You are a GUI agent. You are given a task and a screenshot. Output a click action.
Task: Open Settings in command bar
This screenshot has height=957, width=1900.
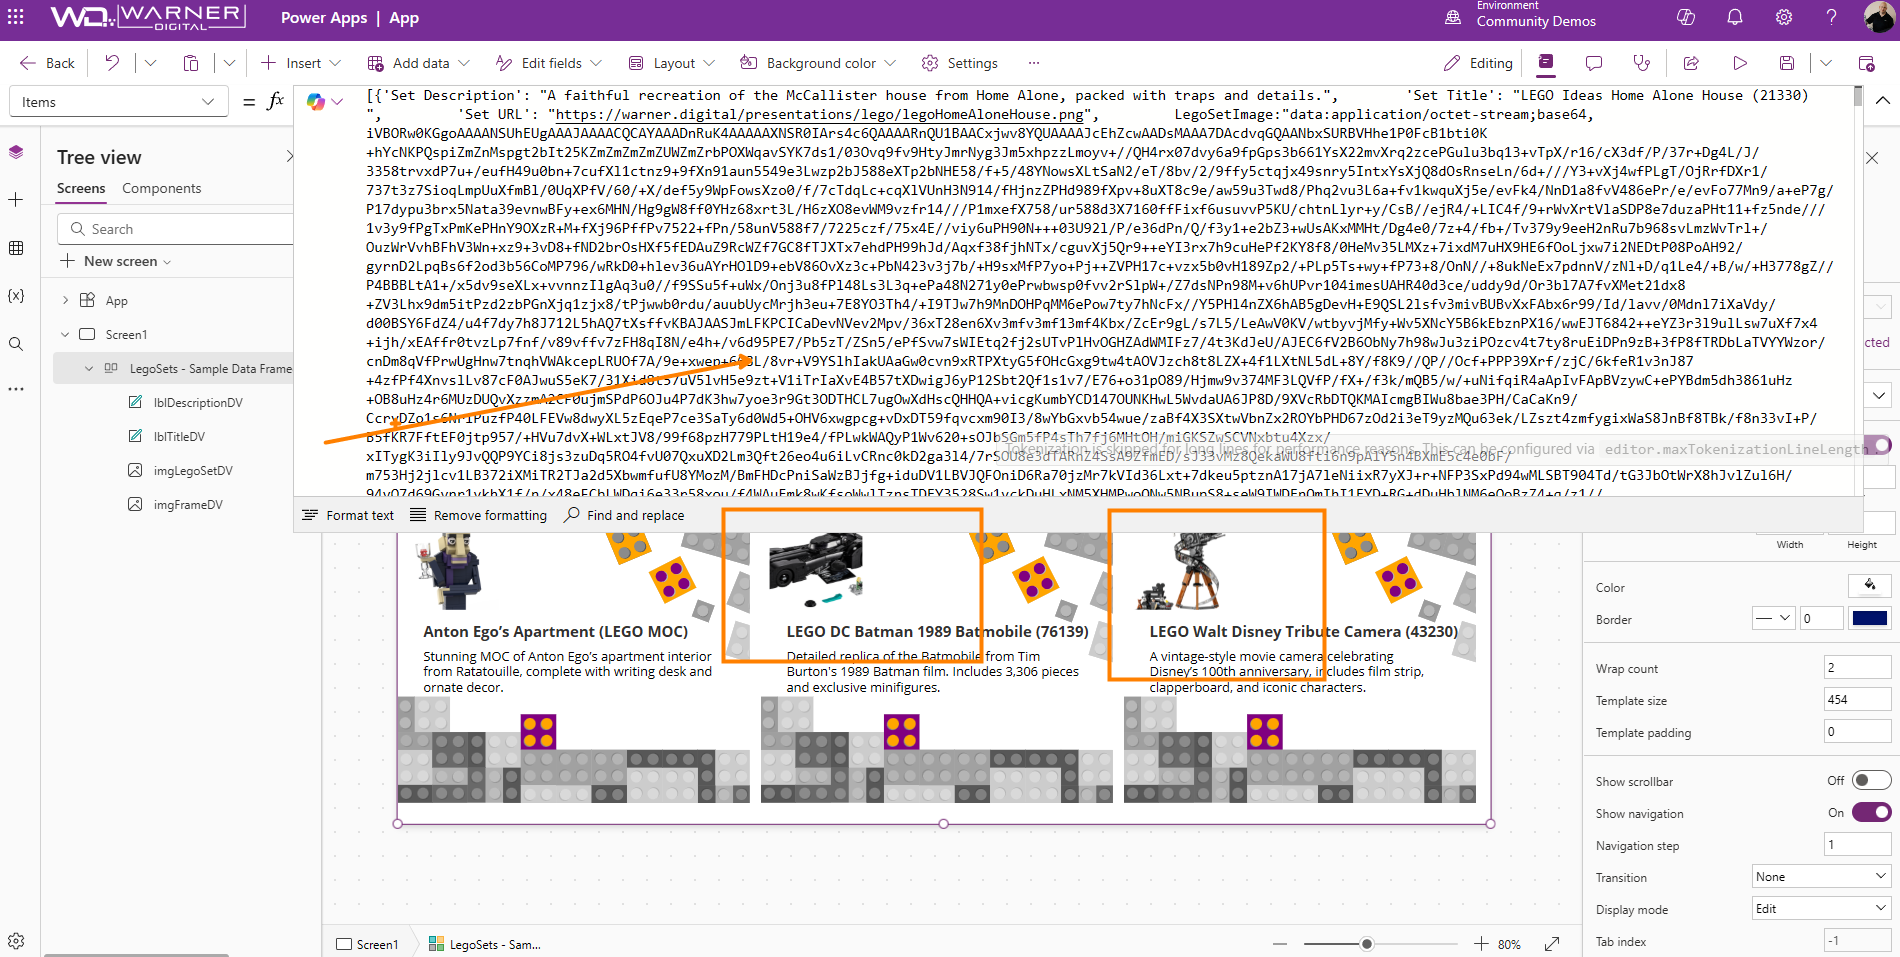coord(960,63)
